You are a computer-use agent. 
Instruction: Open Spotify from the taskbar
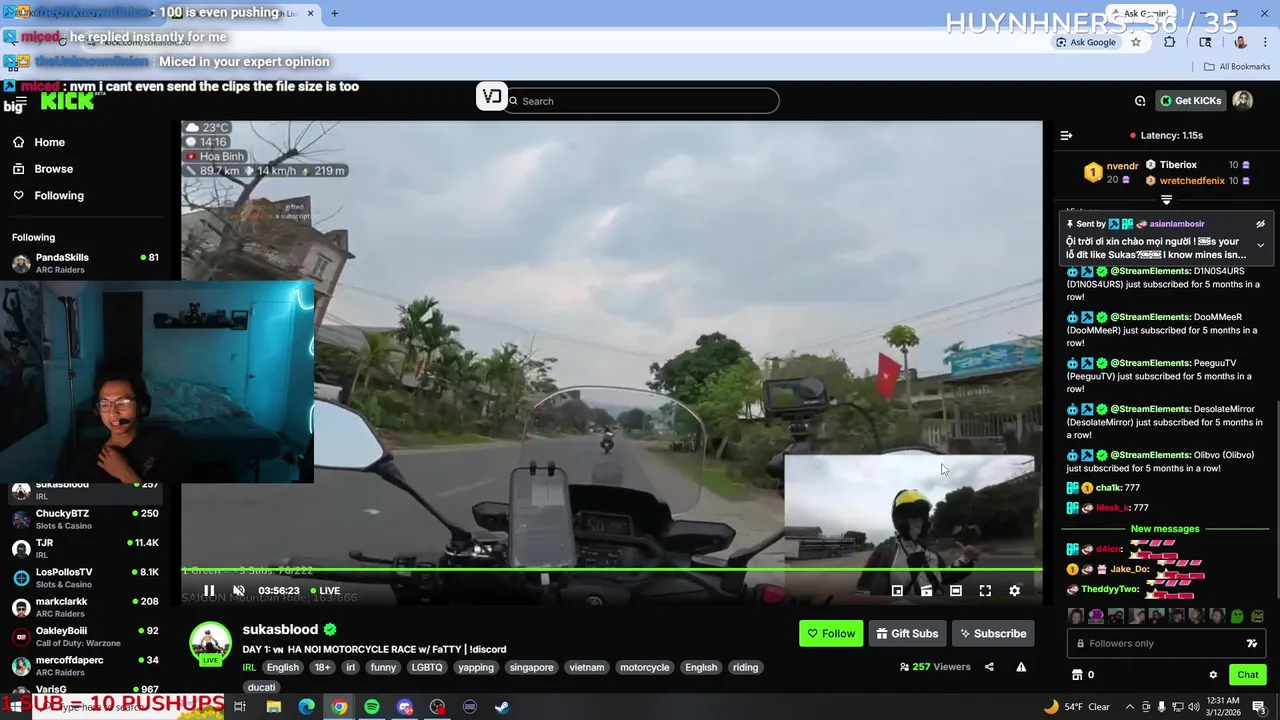372,707
